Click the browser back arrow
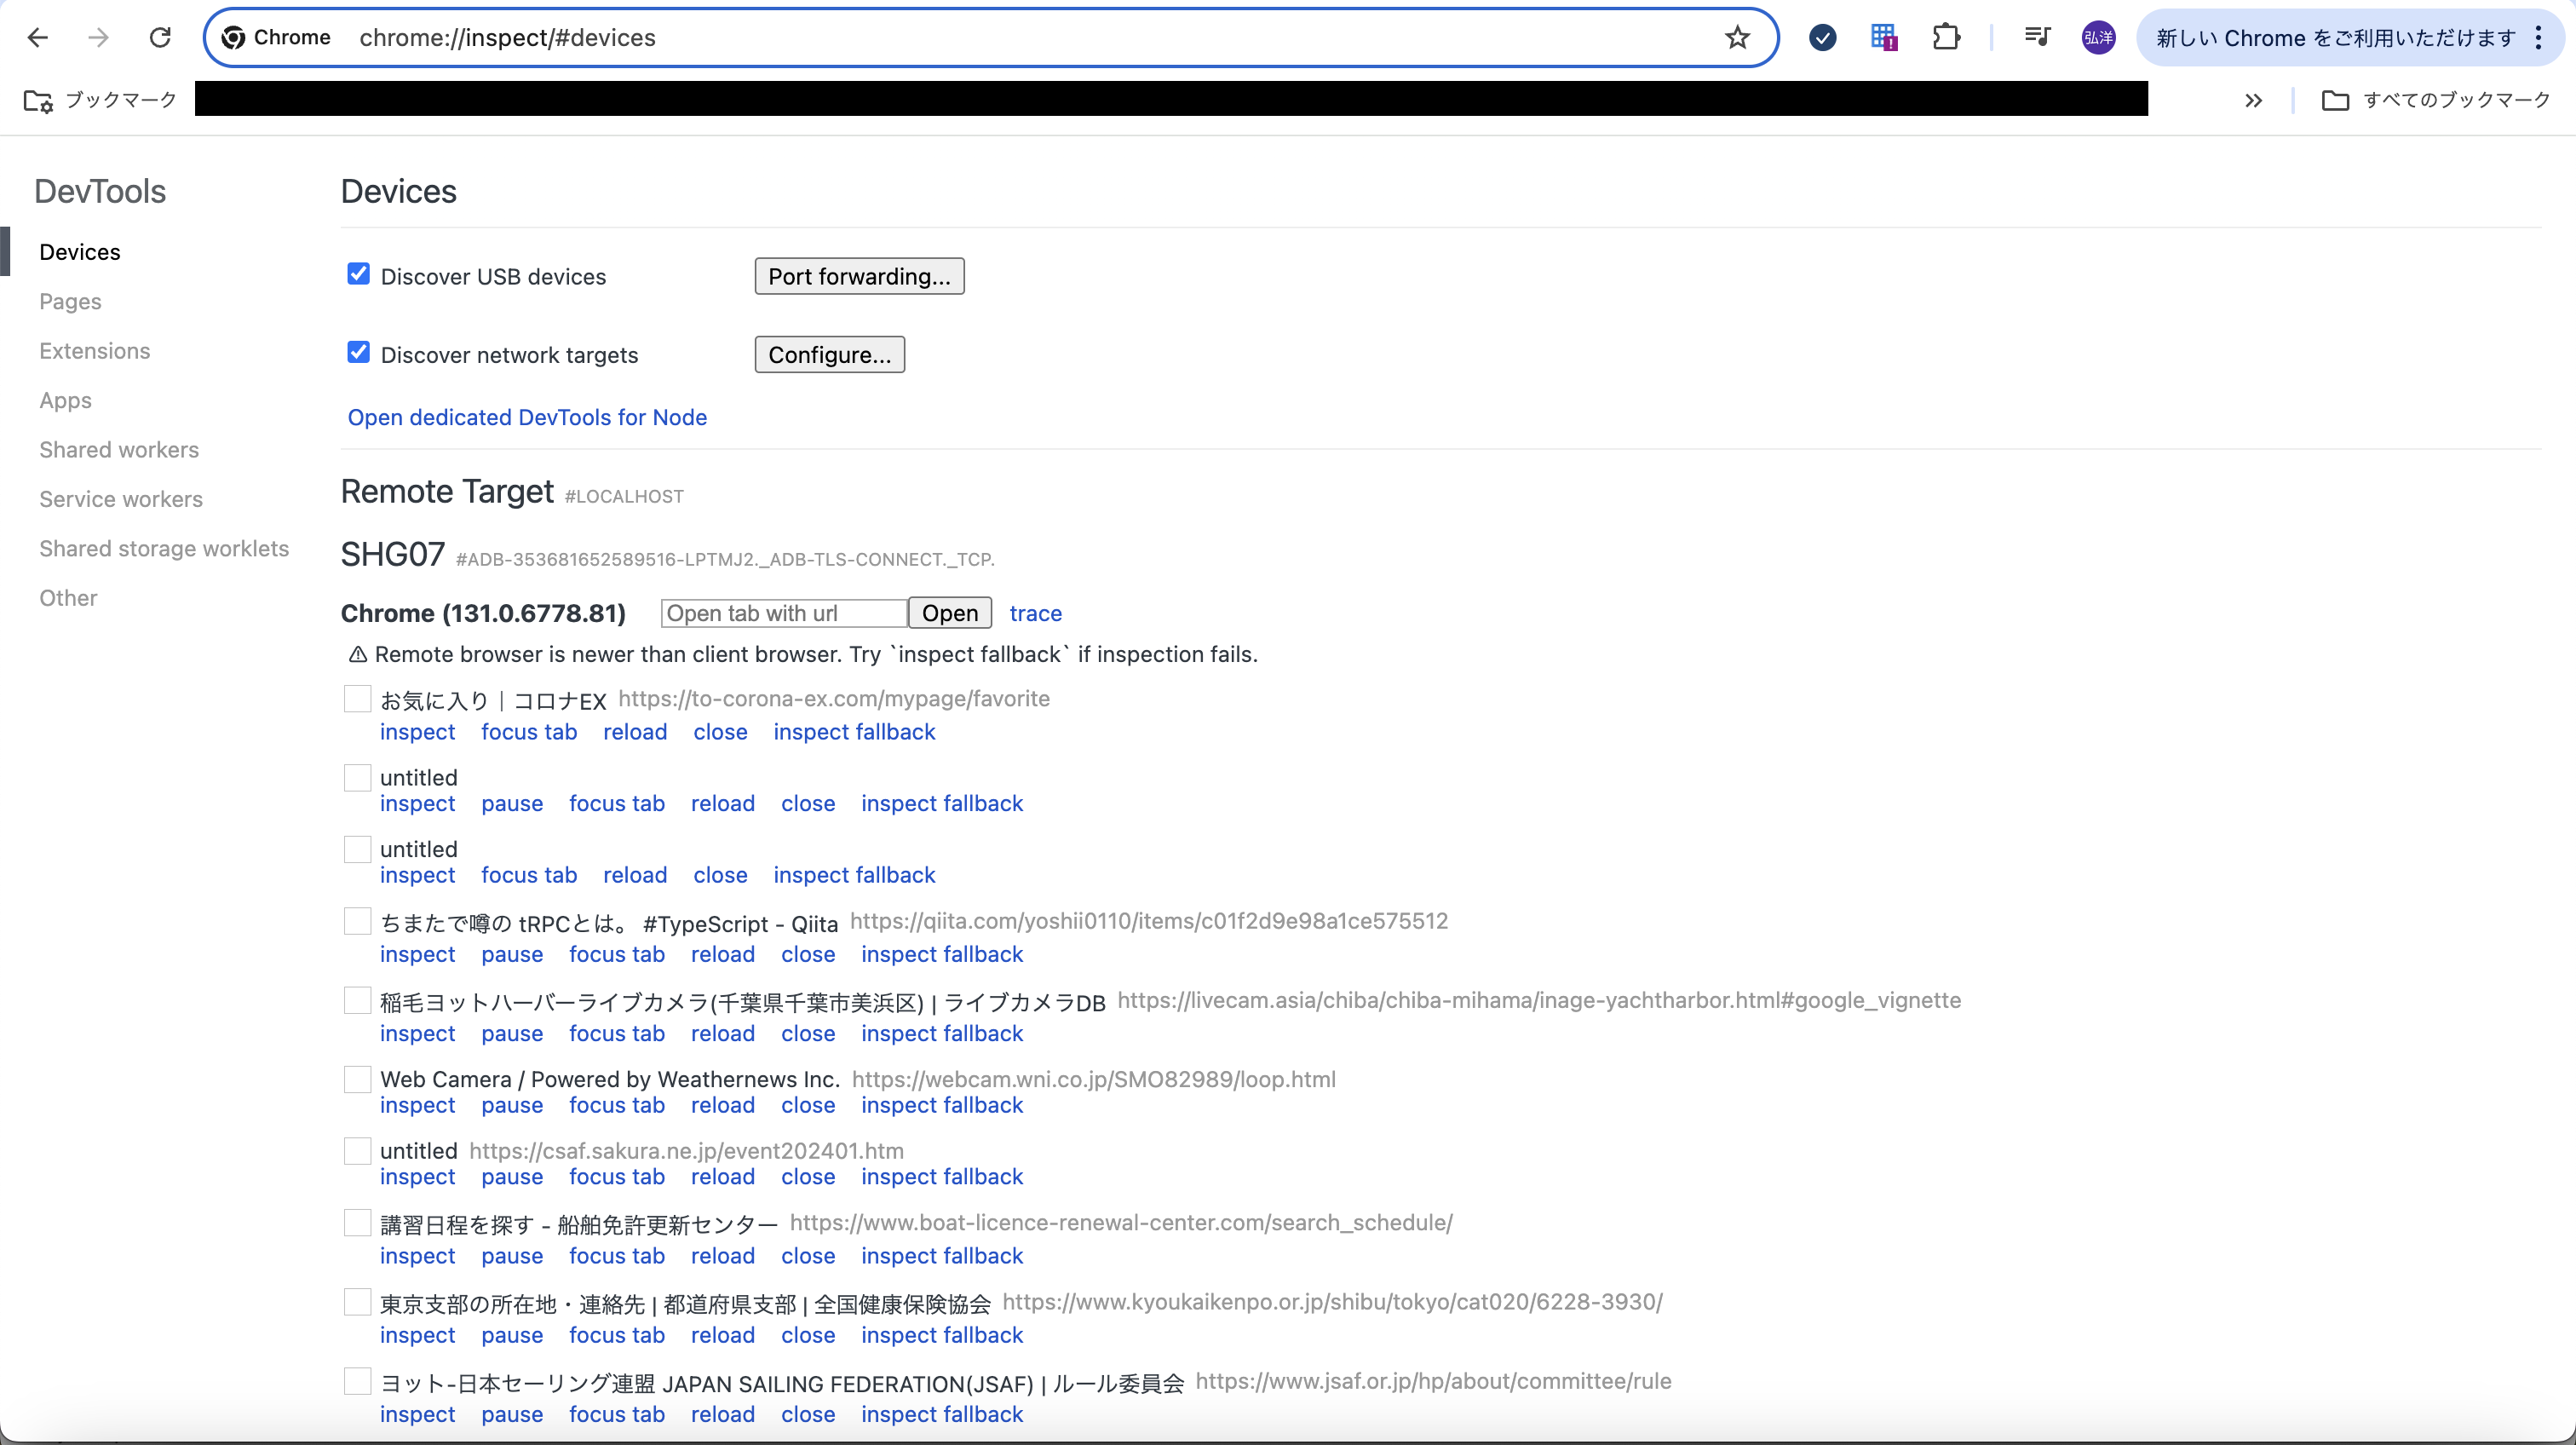This screenshot has height=1445, width=2576. click(38, 38)
